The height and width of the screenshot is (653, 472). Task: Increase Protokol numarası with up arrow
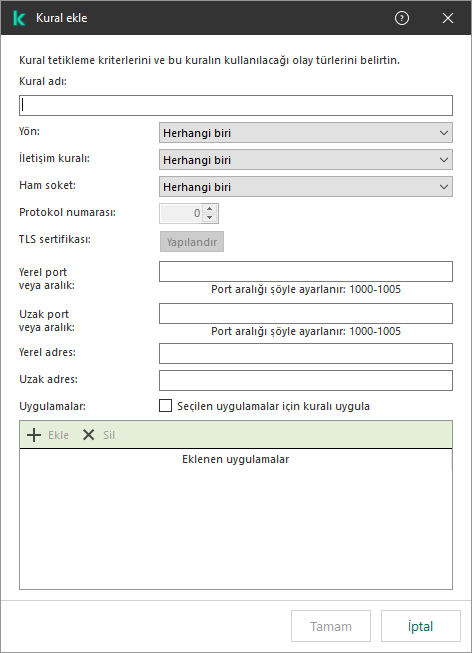[210, 209]
